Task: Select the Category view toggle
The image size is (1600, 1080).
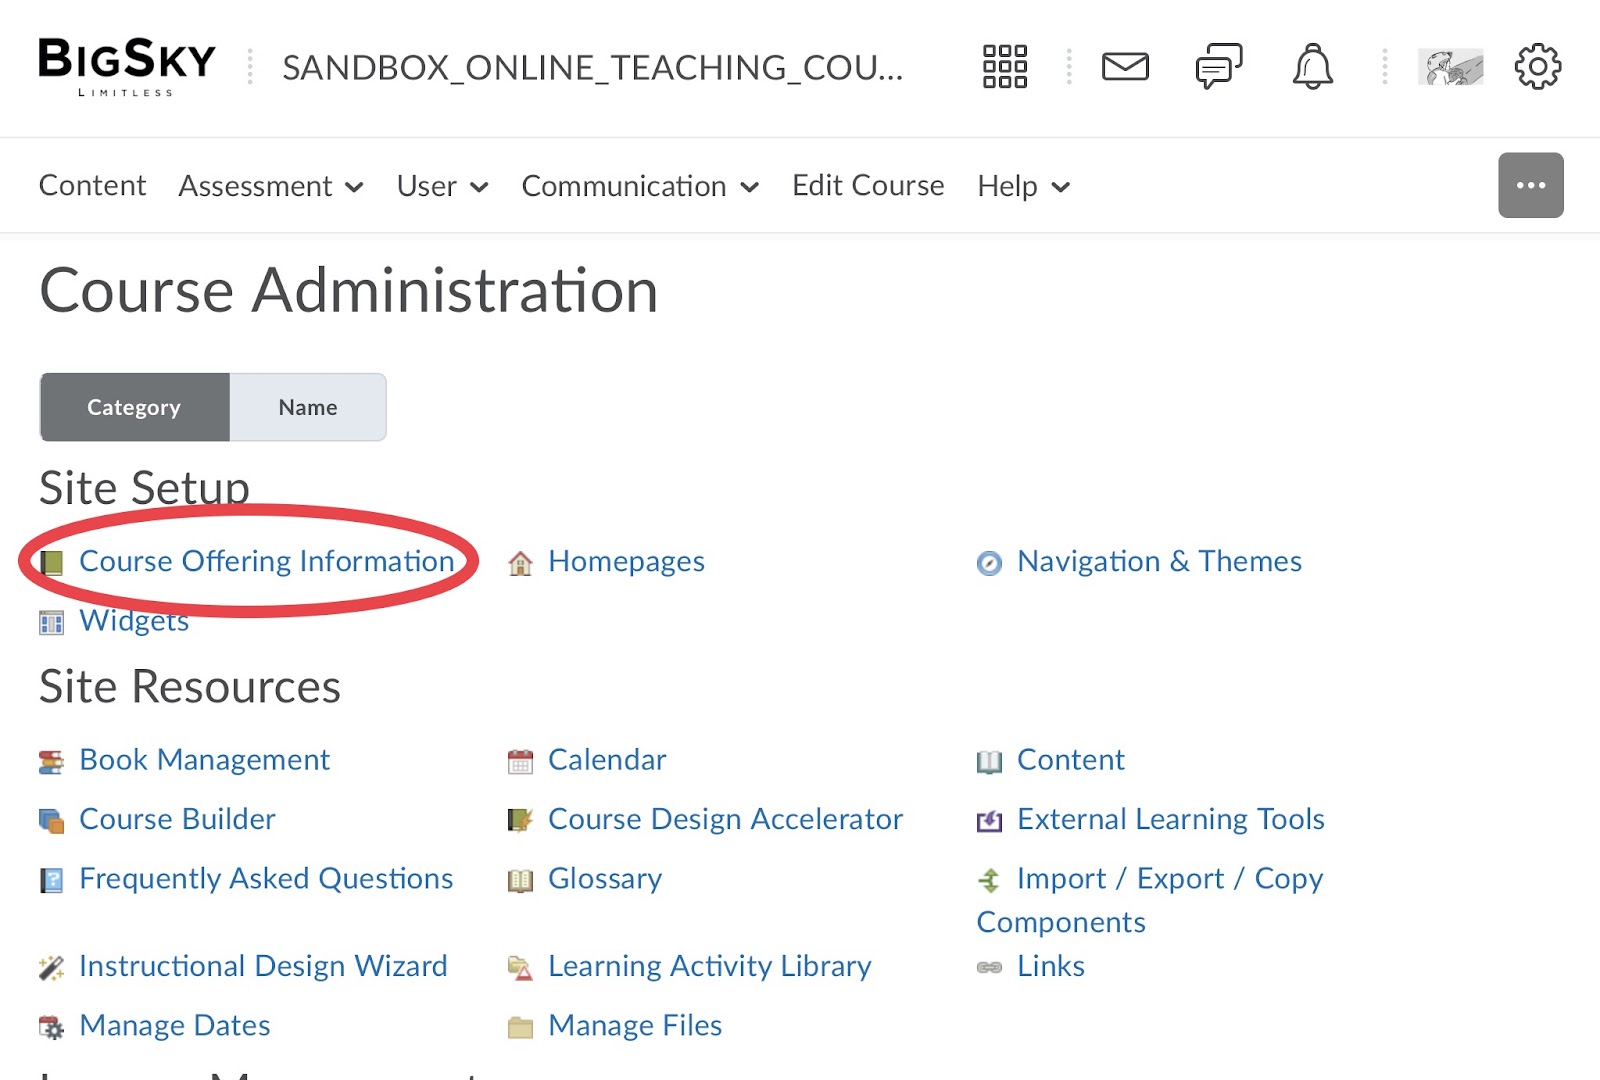Action: 134,407
